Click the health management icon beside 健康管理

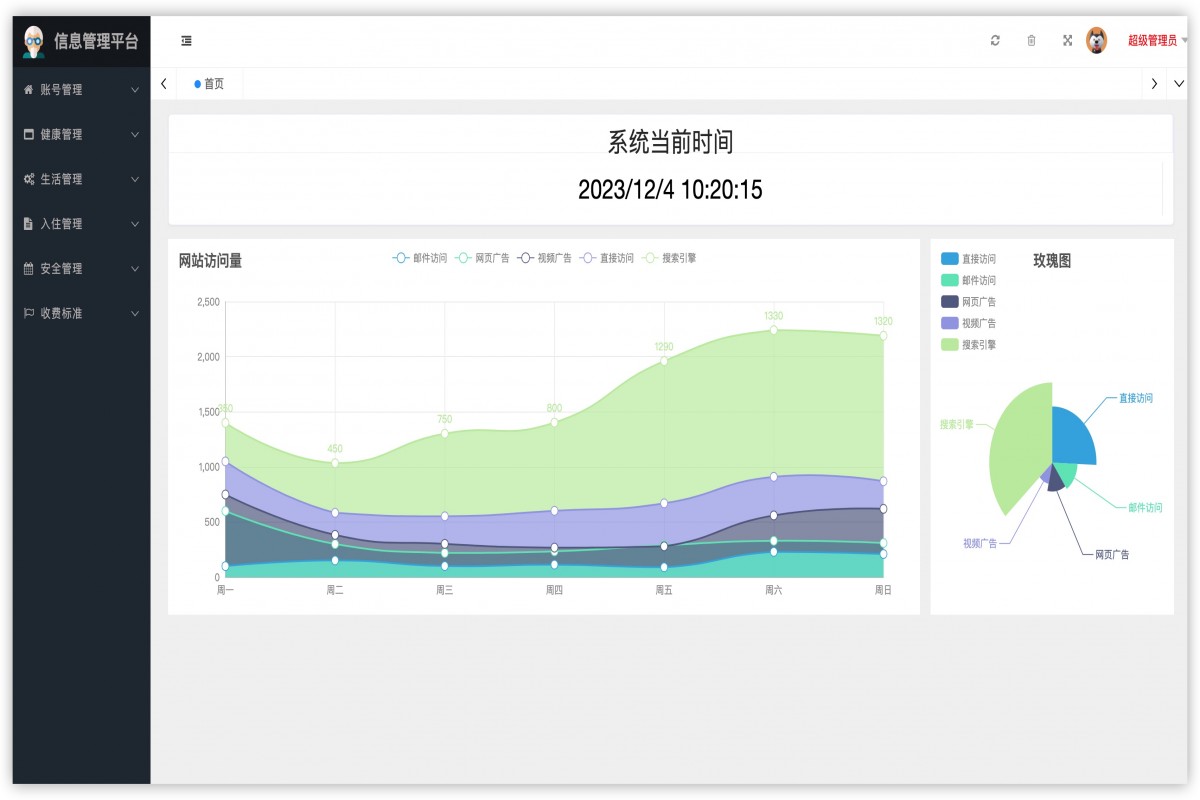pyautogui.click(x=30, y=134)
